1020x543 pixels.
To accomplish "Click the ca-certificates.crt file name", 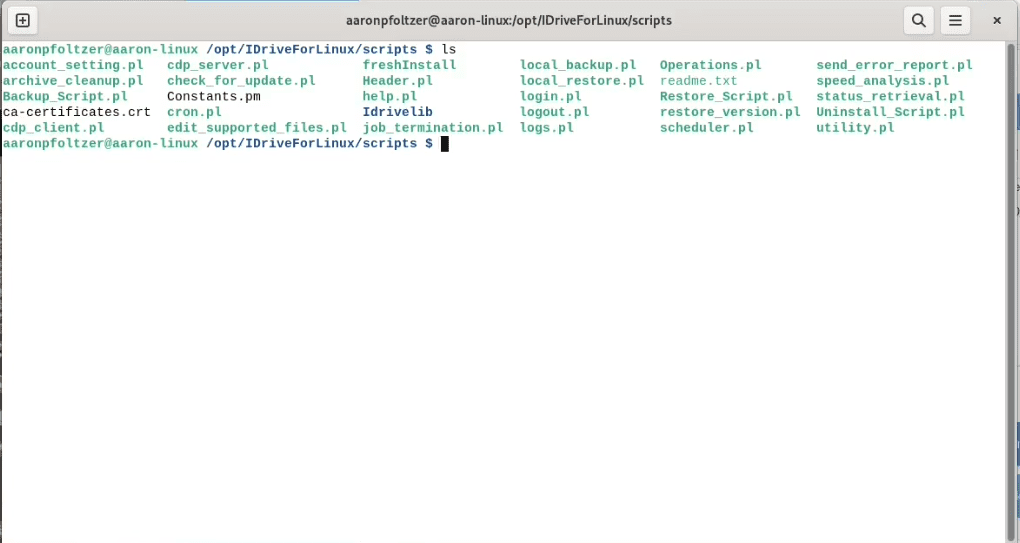I will coord(77,112).
